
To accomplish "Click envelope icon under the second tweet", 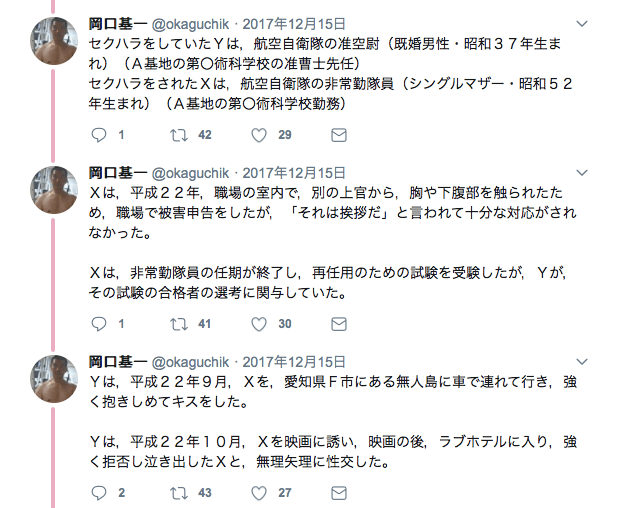I will (339, 324).
